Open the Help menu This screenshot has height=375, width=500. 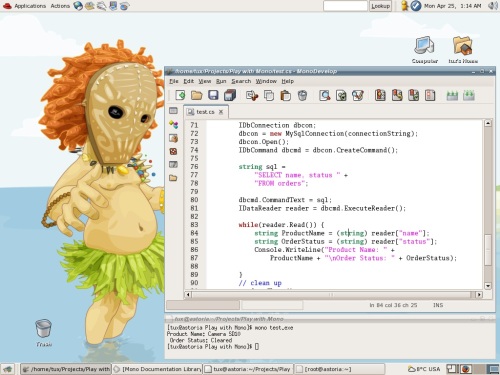pyautogui.click(x=287, y=81)
